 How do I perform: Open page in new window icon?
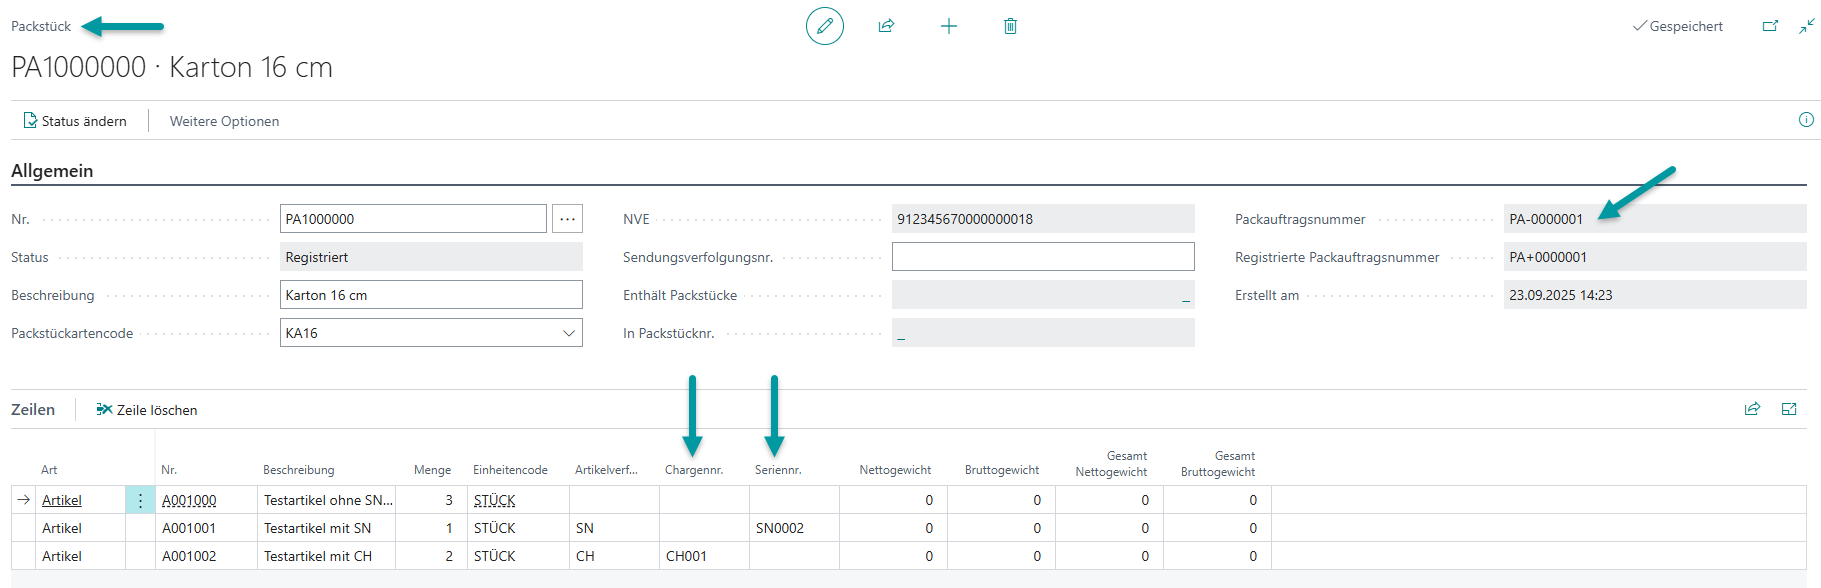pyautogui.click(x=1770, y=26)
